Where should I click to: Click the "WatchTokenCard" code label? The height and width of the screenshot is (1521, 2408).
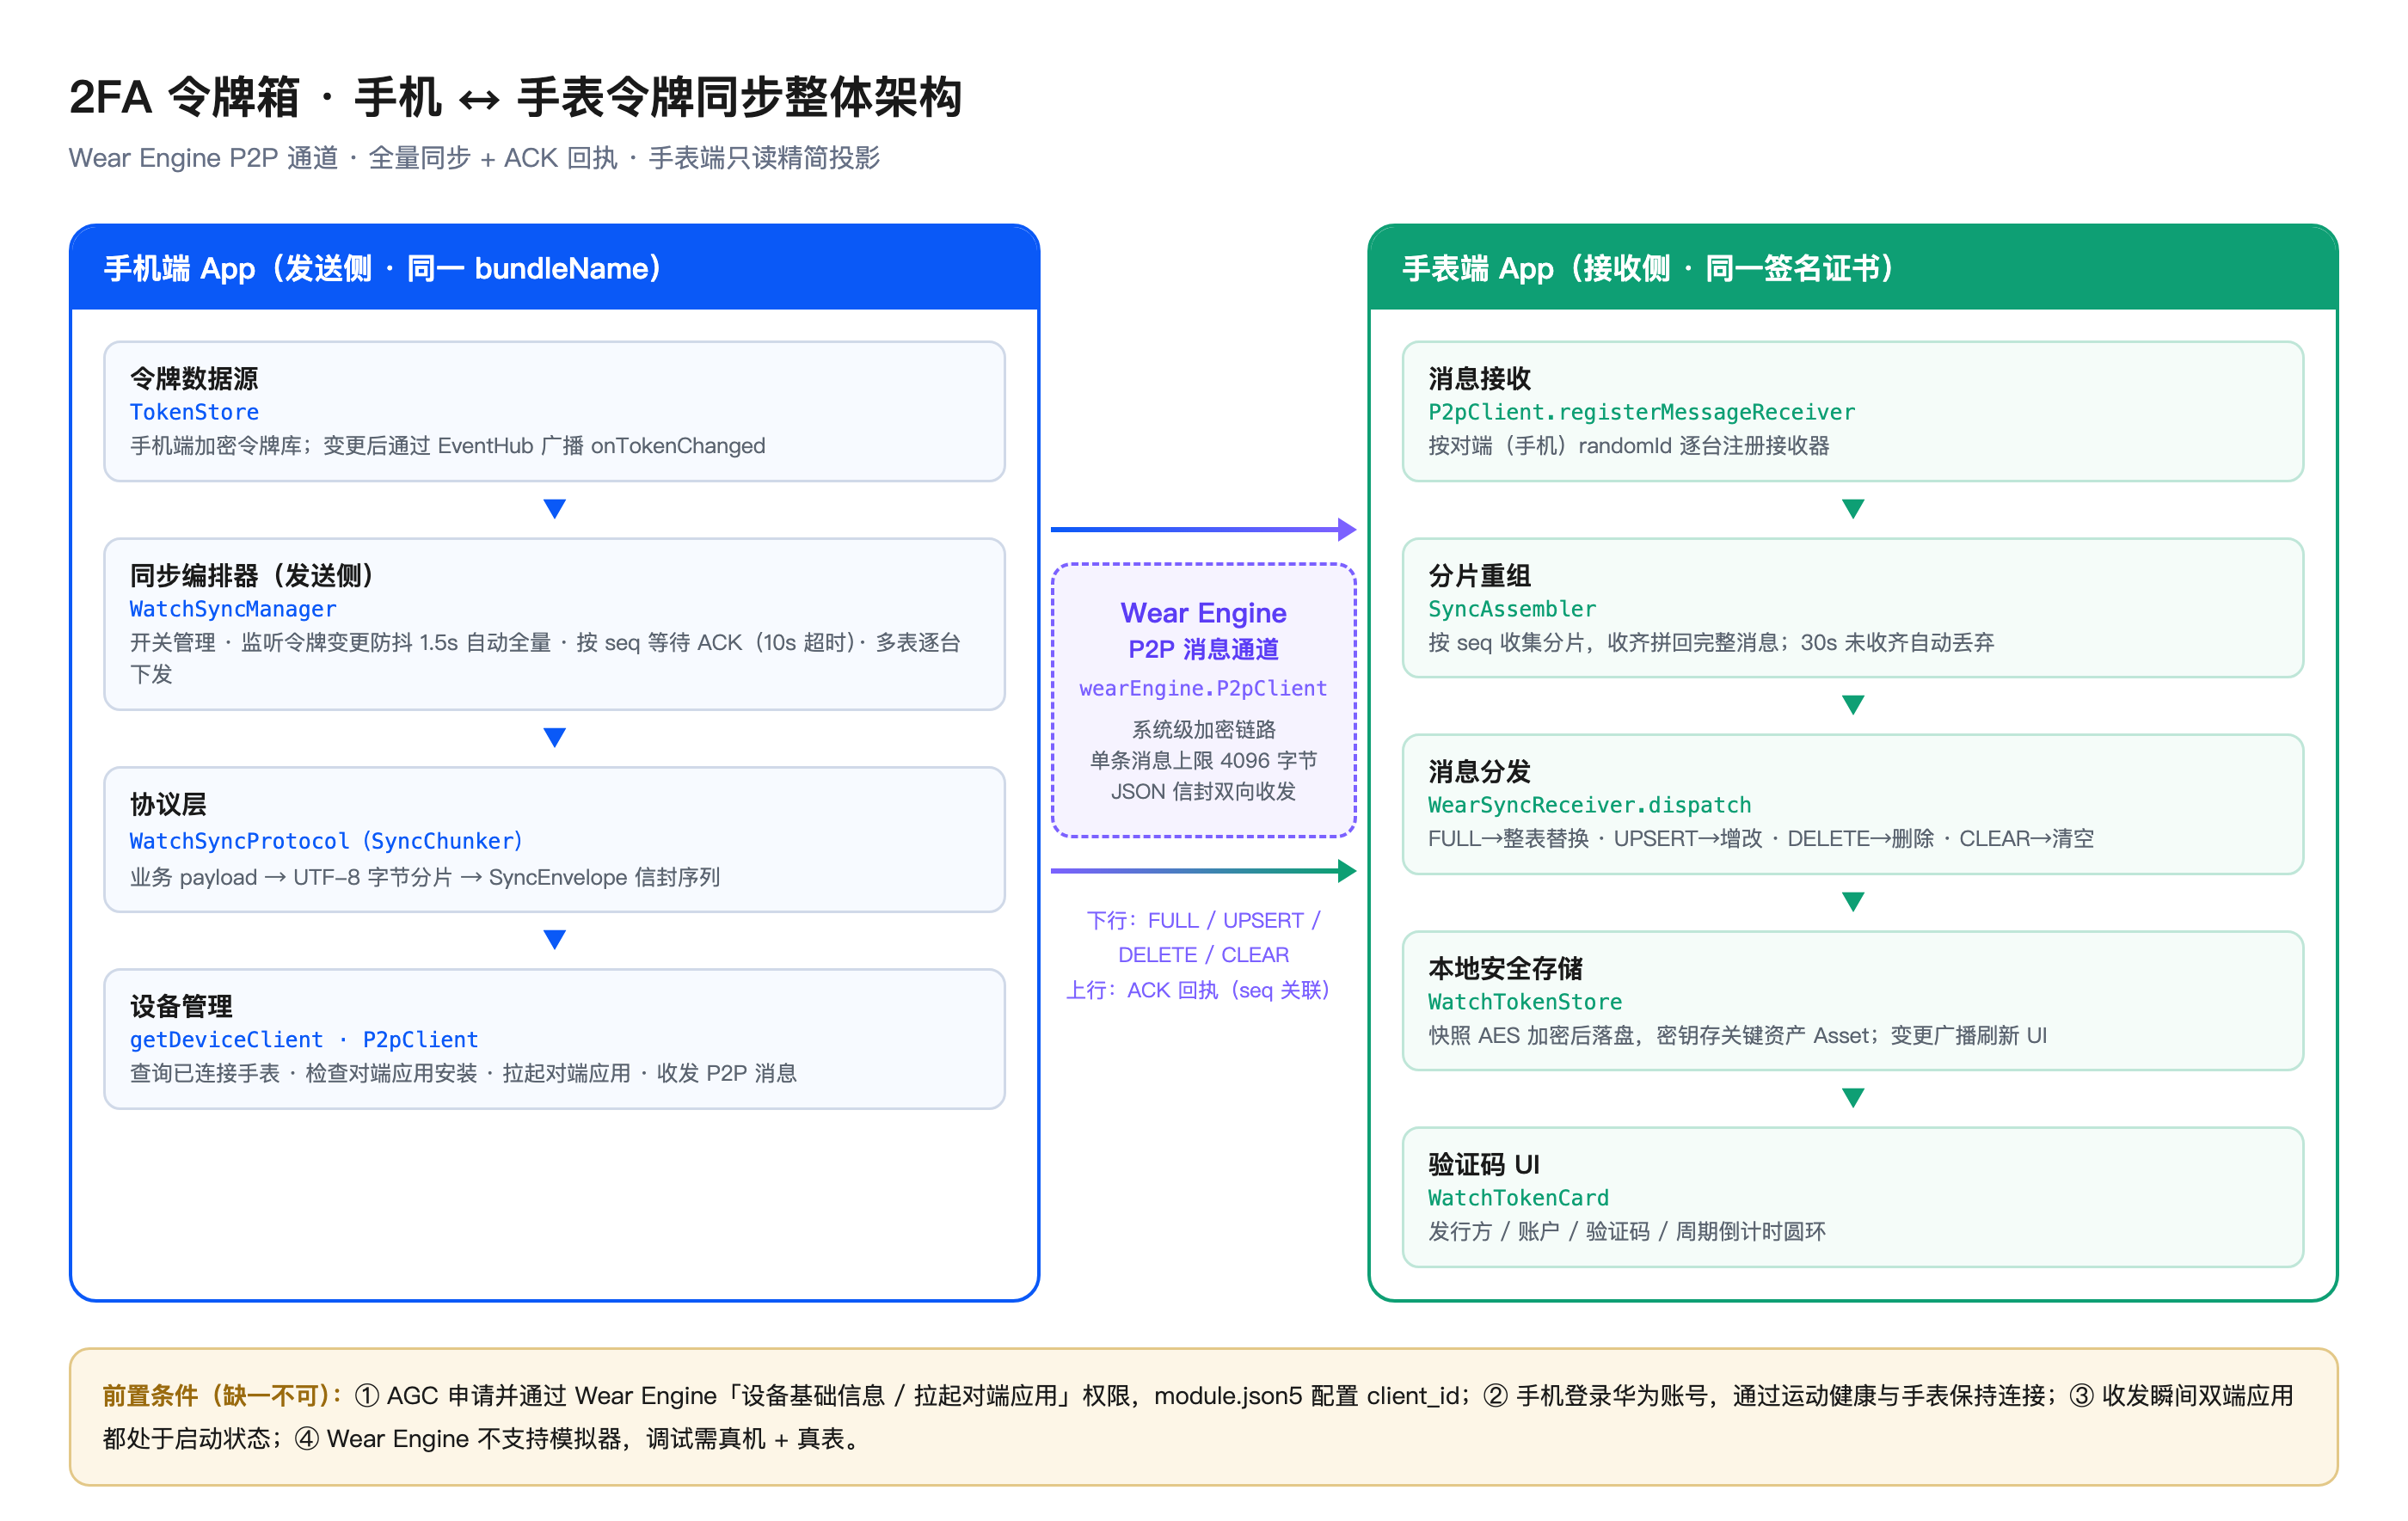coord(1518,1198)
